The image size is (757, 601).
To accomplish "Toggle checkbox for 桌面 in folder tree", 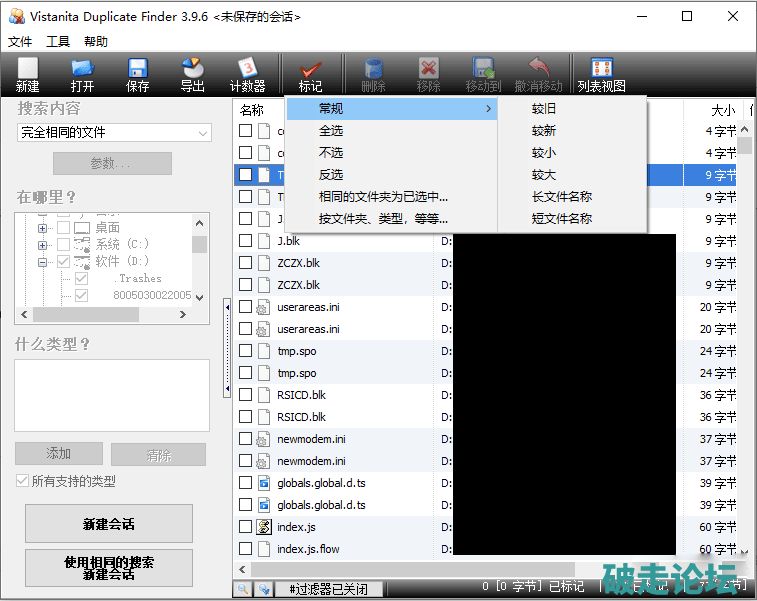I will pos(64,228).
